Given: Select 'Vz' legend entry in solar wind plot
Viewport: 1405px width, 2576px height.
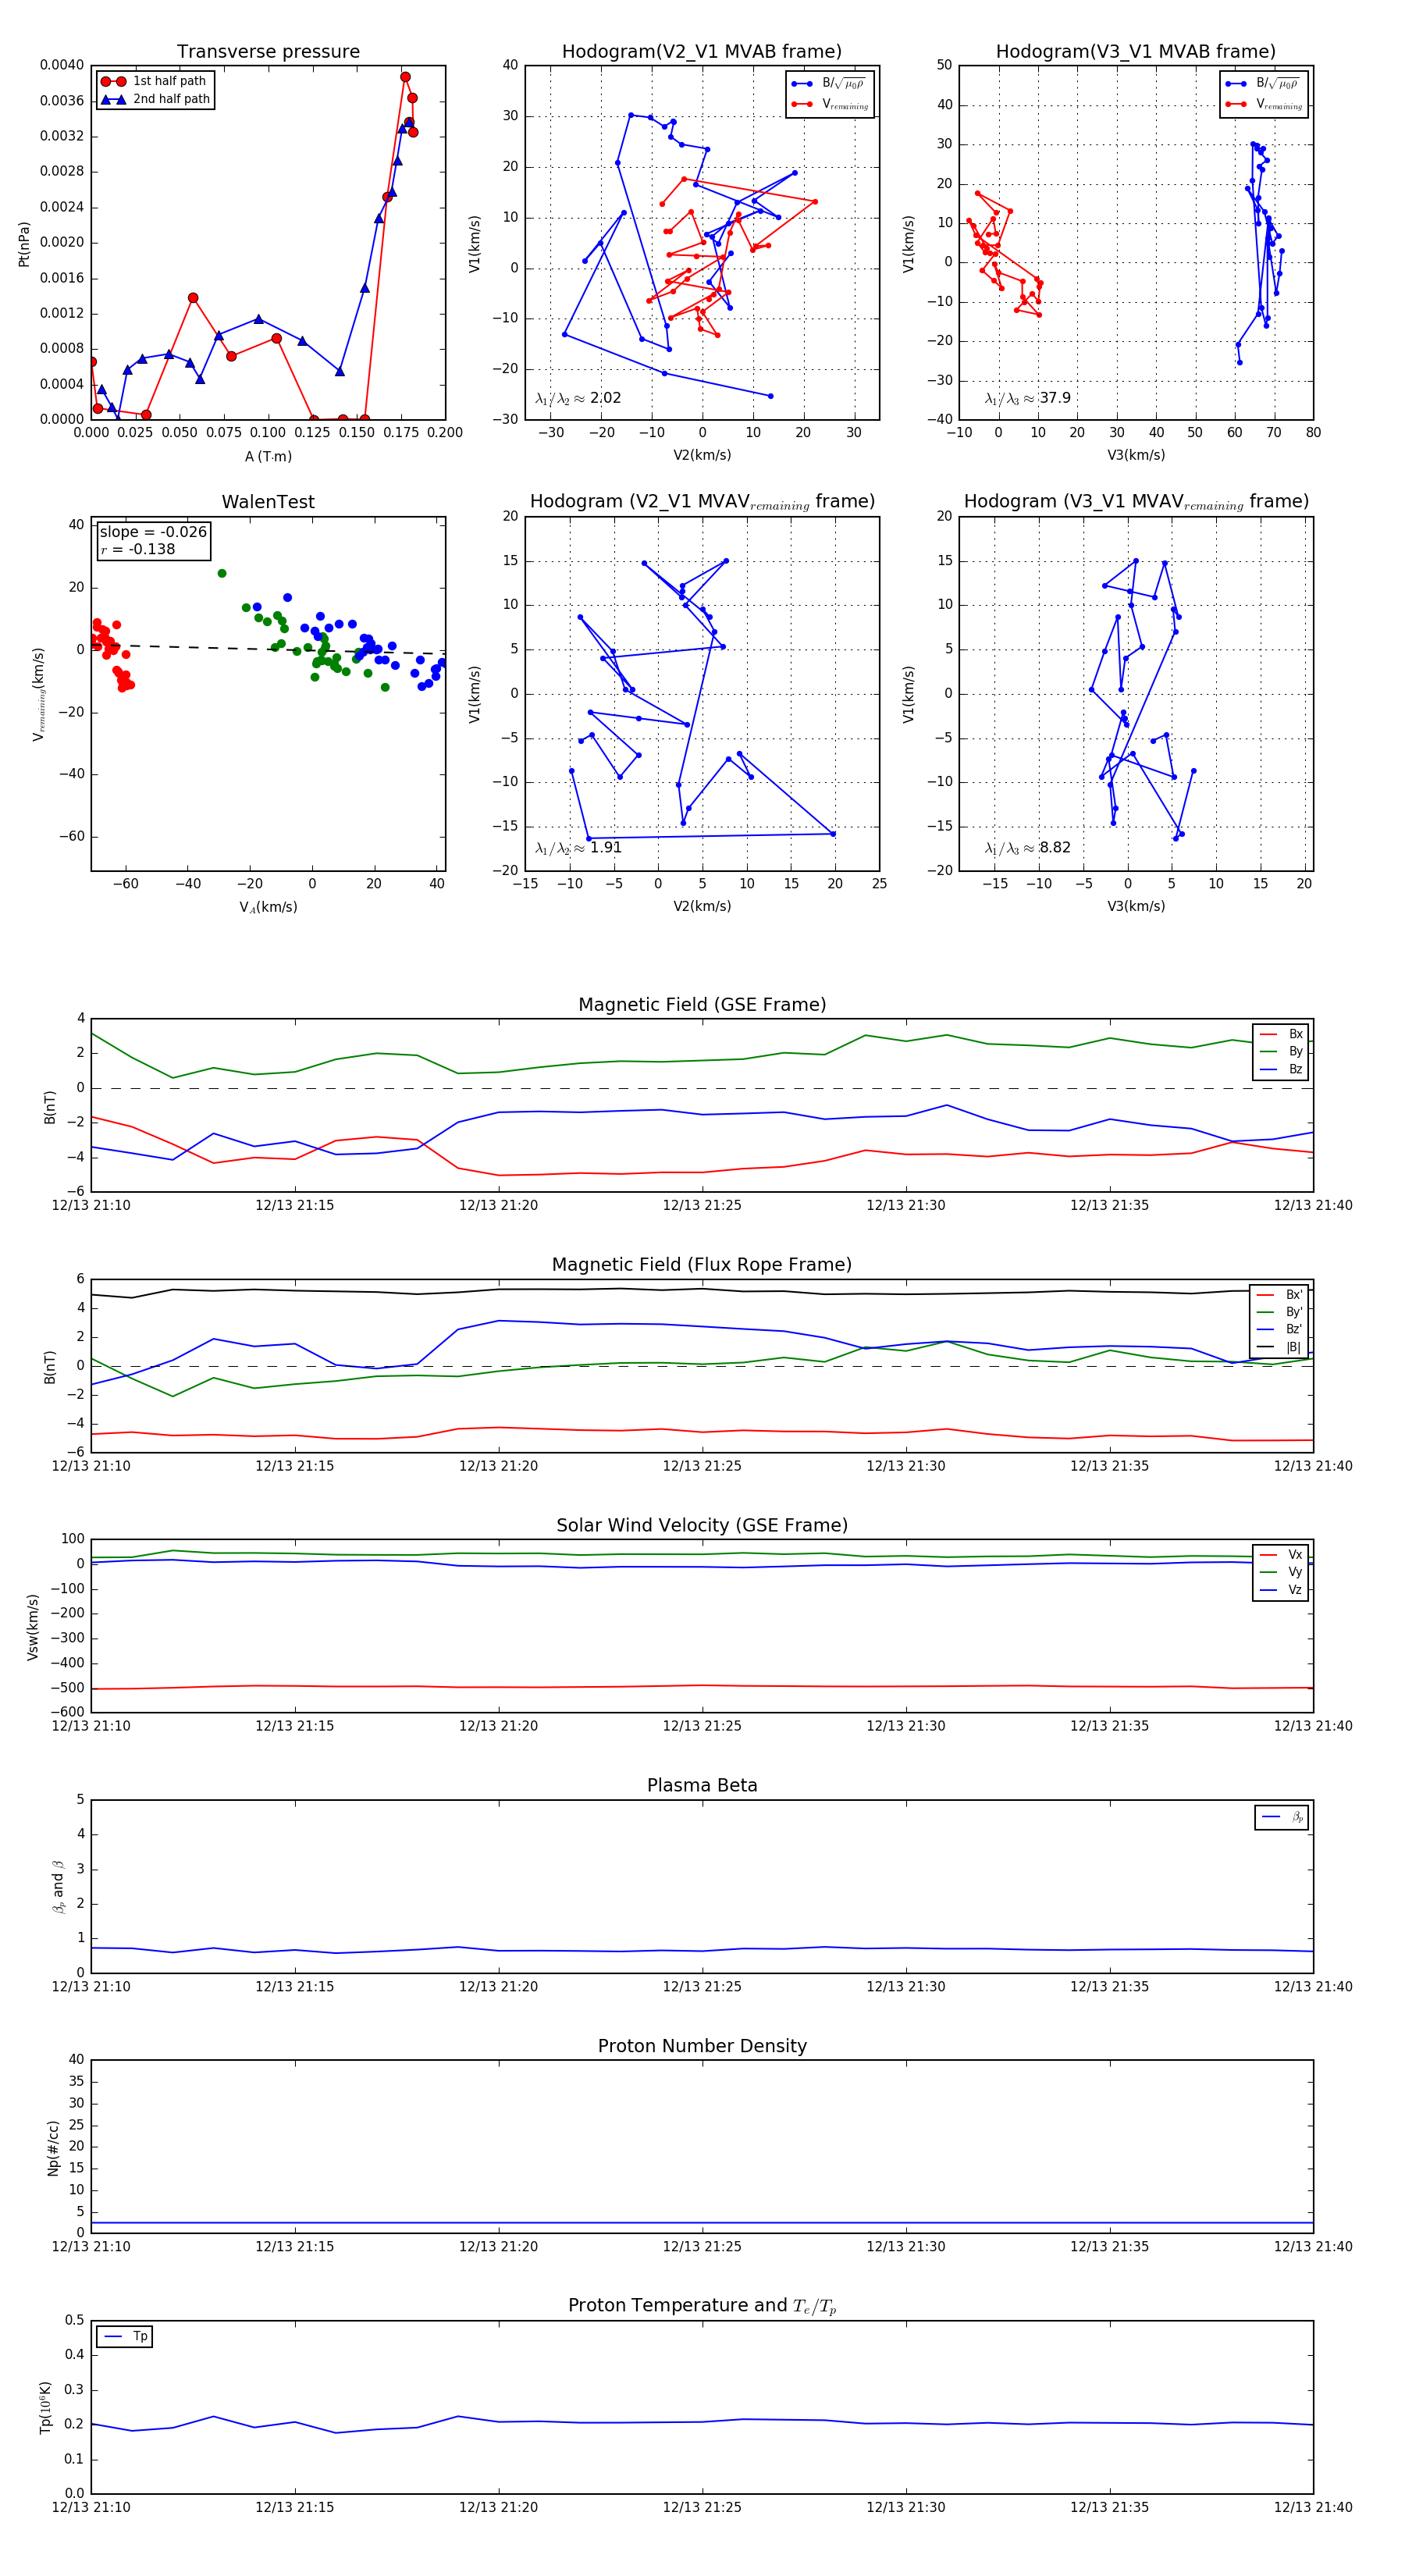Looking at the screenshot, I should click(1281, 1590).
